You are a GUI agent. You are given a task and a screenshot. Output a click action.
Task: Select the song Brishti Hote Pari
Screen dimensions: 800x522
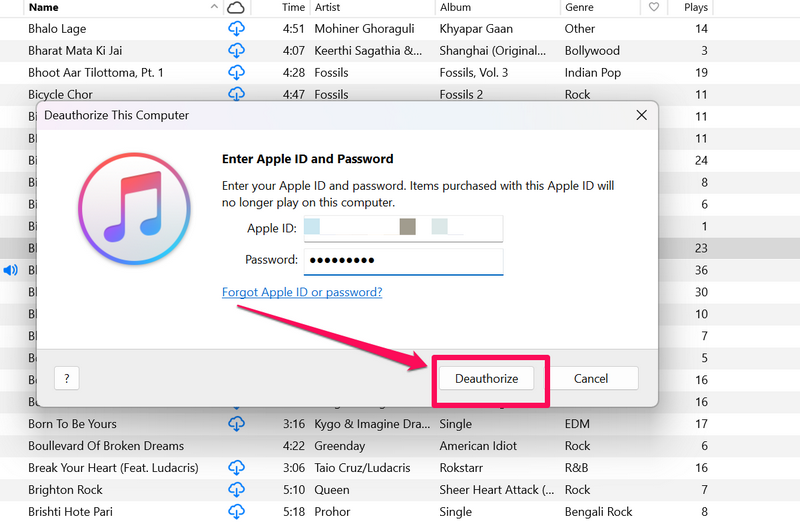coord(70,511)
